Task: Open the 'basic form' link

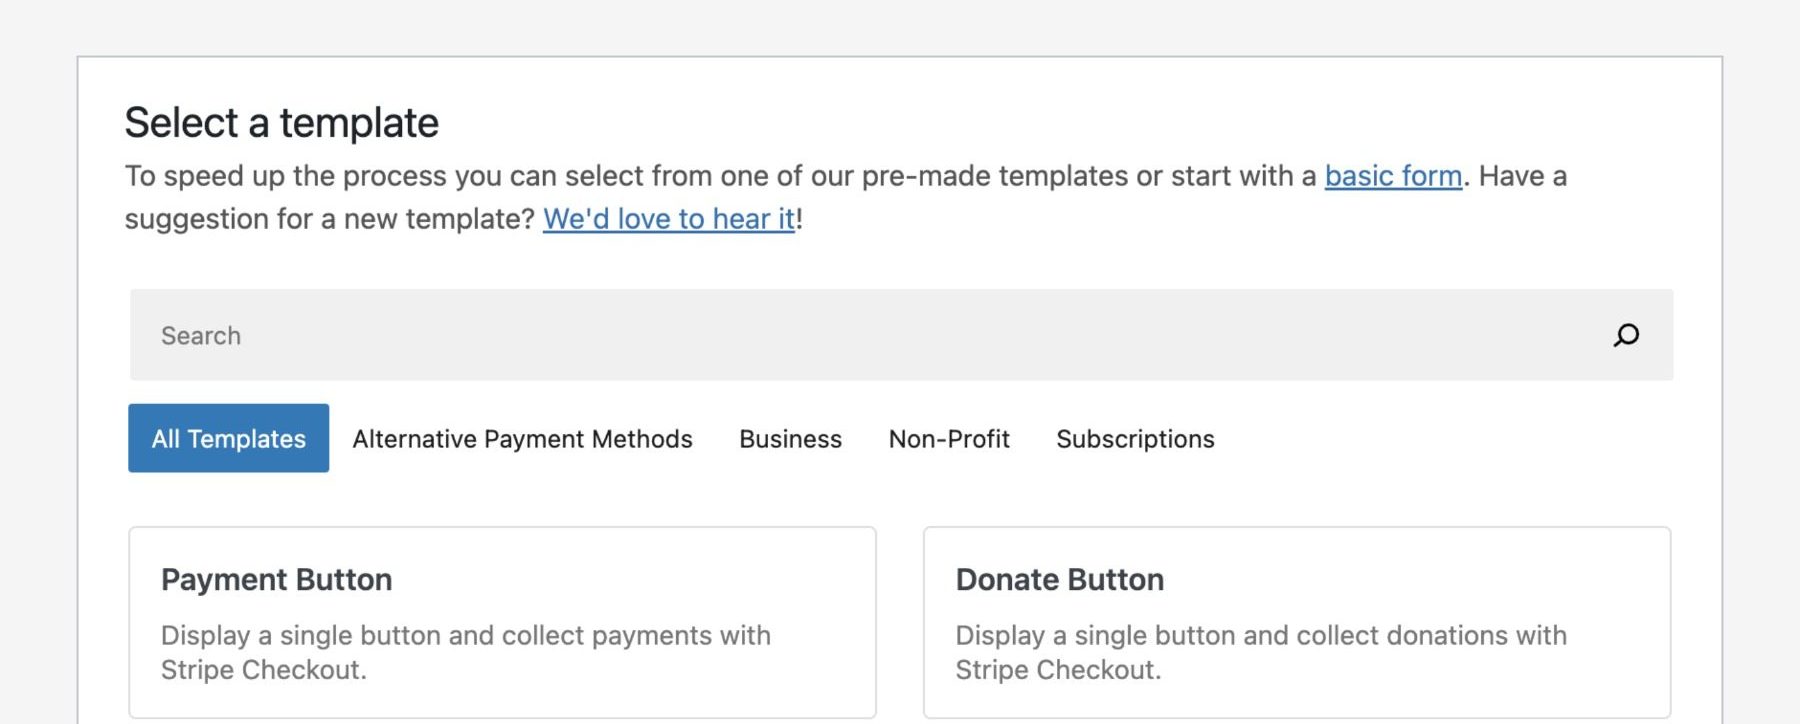Action: click(x=1393, y=175)
